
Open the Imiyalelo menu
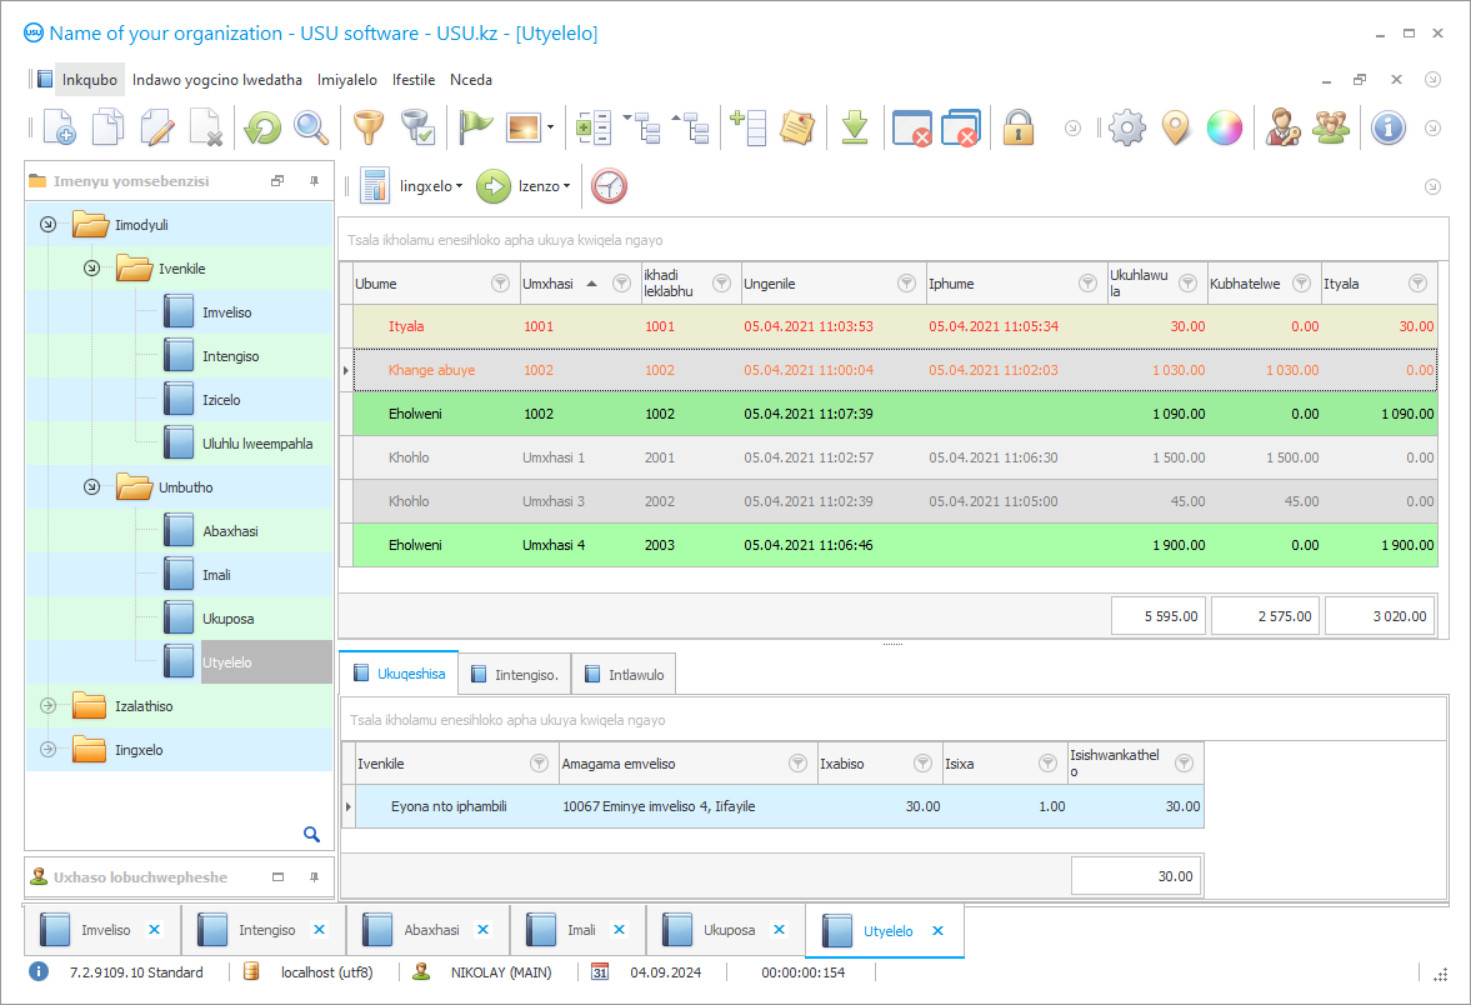(x=347, y=80)
